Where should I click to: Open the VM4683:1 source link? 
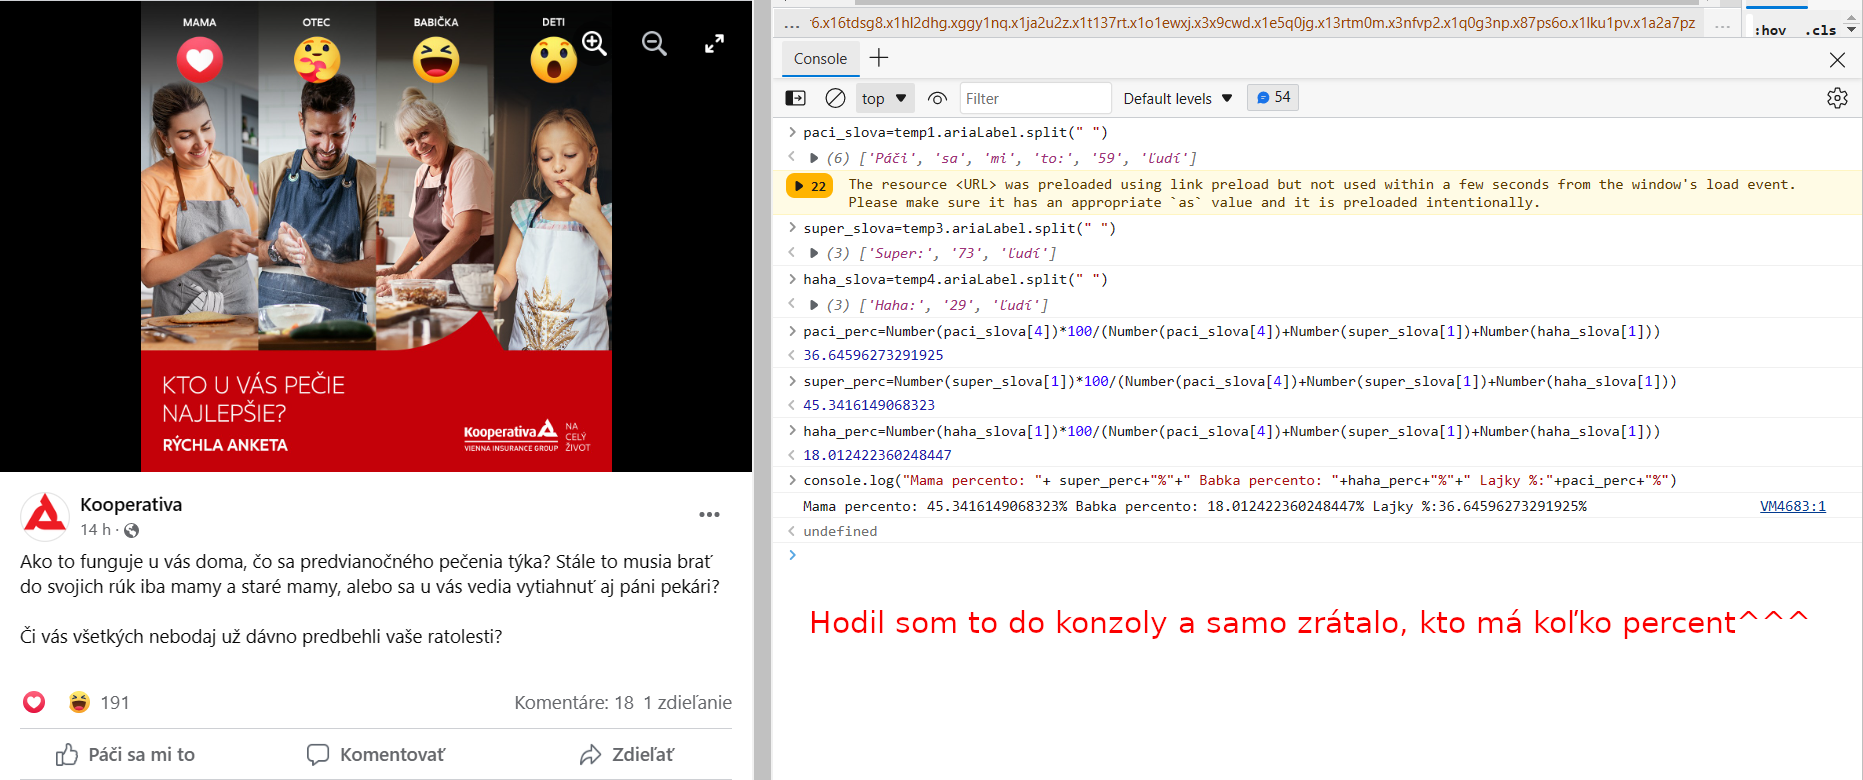[1792, 506]
